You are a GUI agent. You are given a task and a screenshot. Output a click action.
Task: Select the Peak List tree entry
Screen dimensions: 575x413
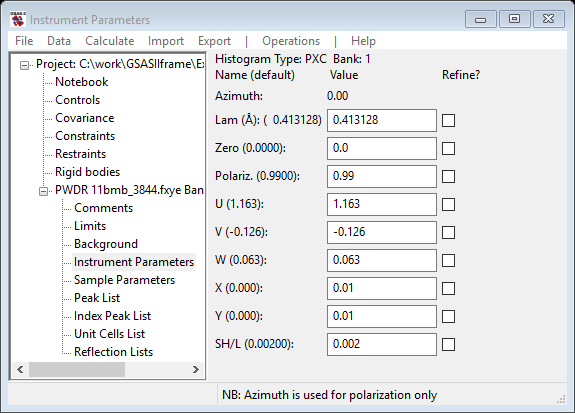pyautogui.click(x=97, y=298)
